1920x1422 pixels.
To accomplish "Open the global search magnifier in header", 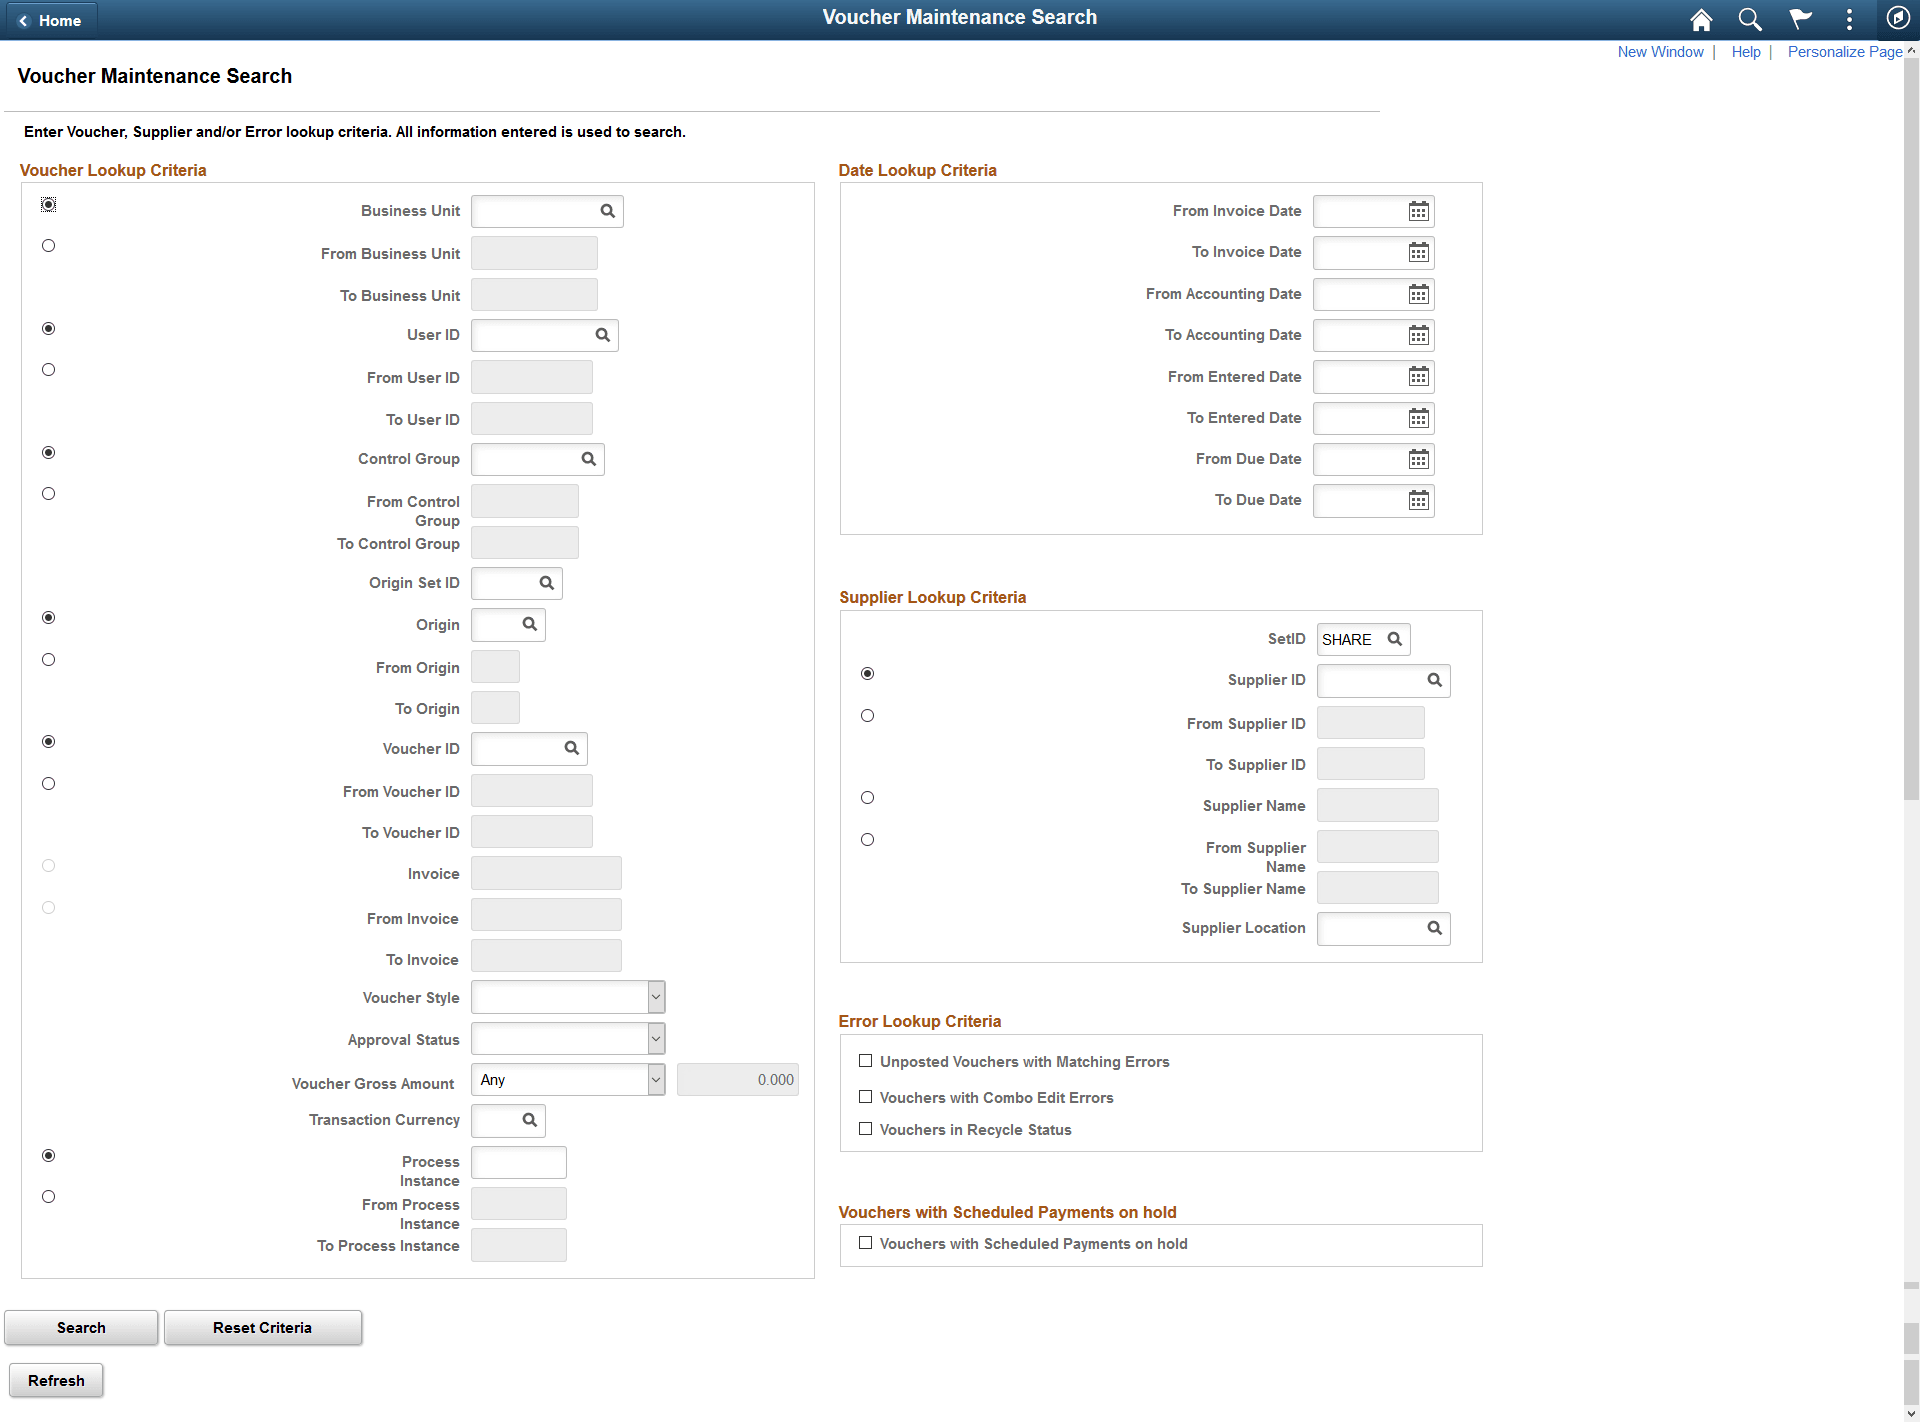I will coord(1750,19).
